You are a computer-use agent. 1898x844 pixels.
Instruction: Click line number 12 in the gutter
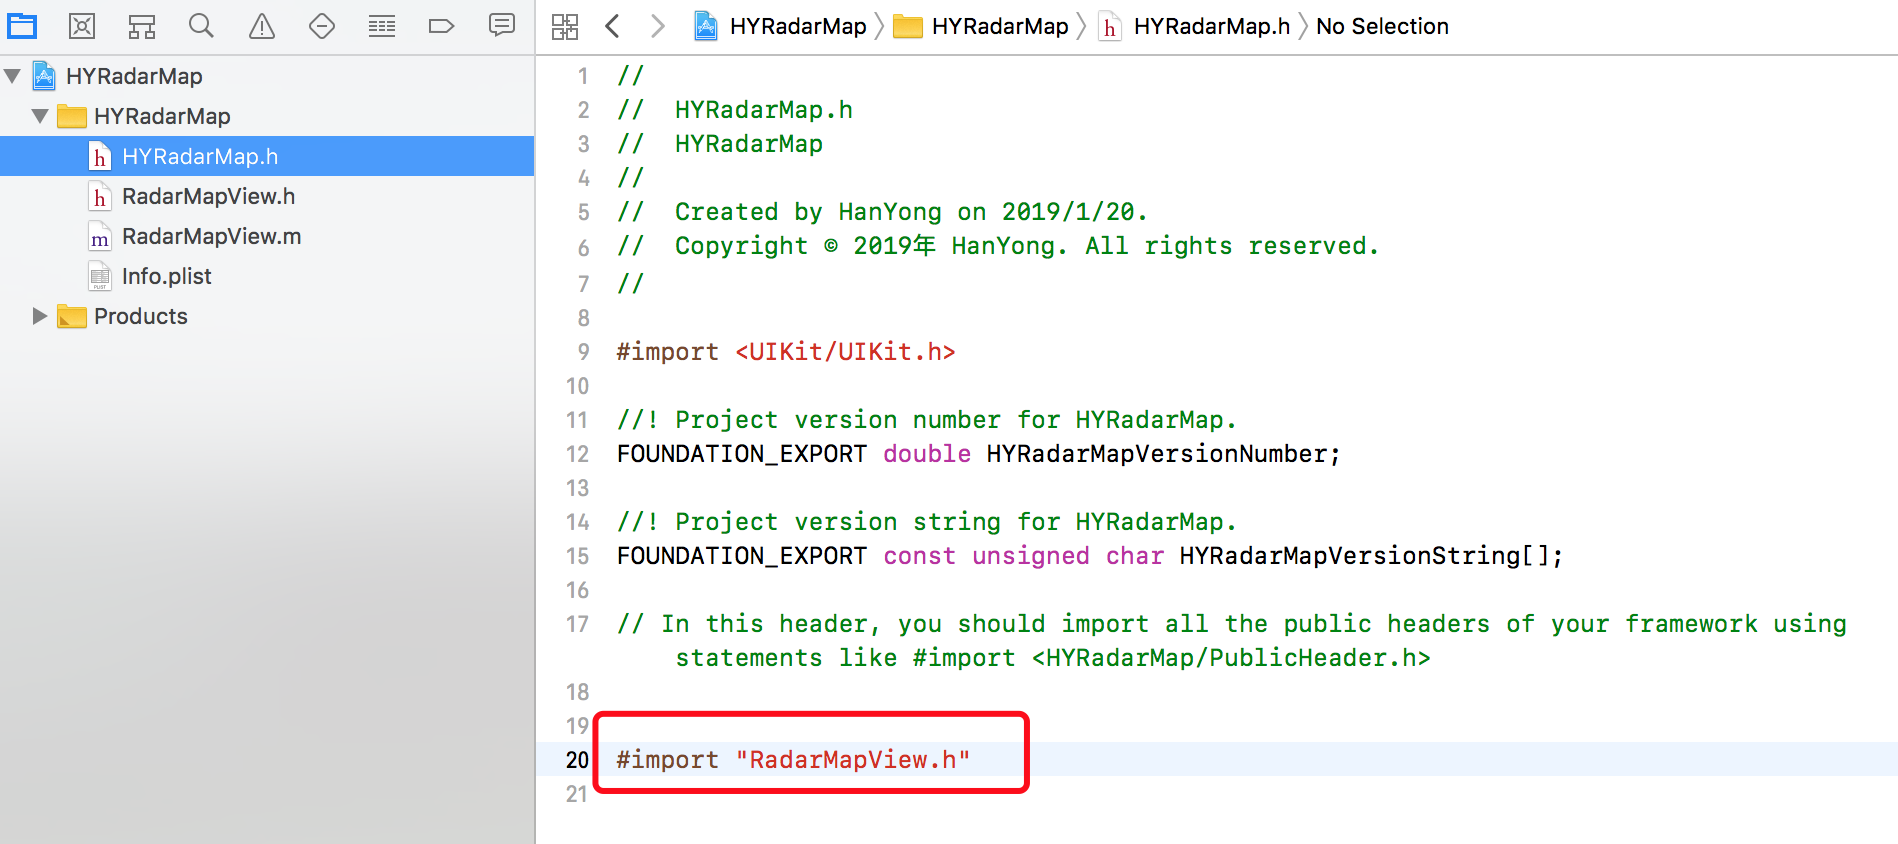point(577,454)
